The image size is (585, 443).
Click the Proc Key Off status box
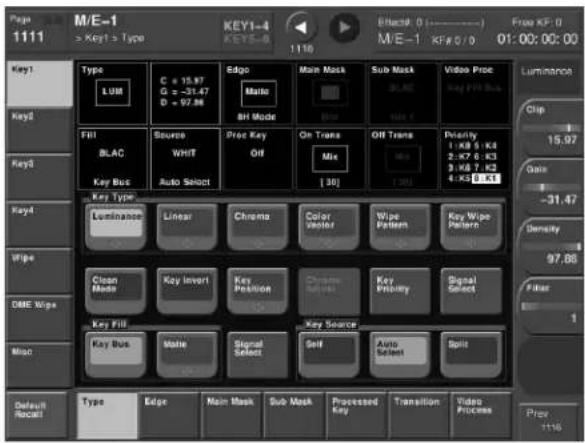click(257, 159)
